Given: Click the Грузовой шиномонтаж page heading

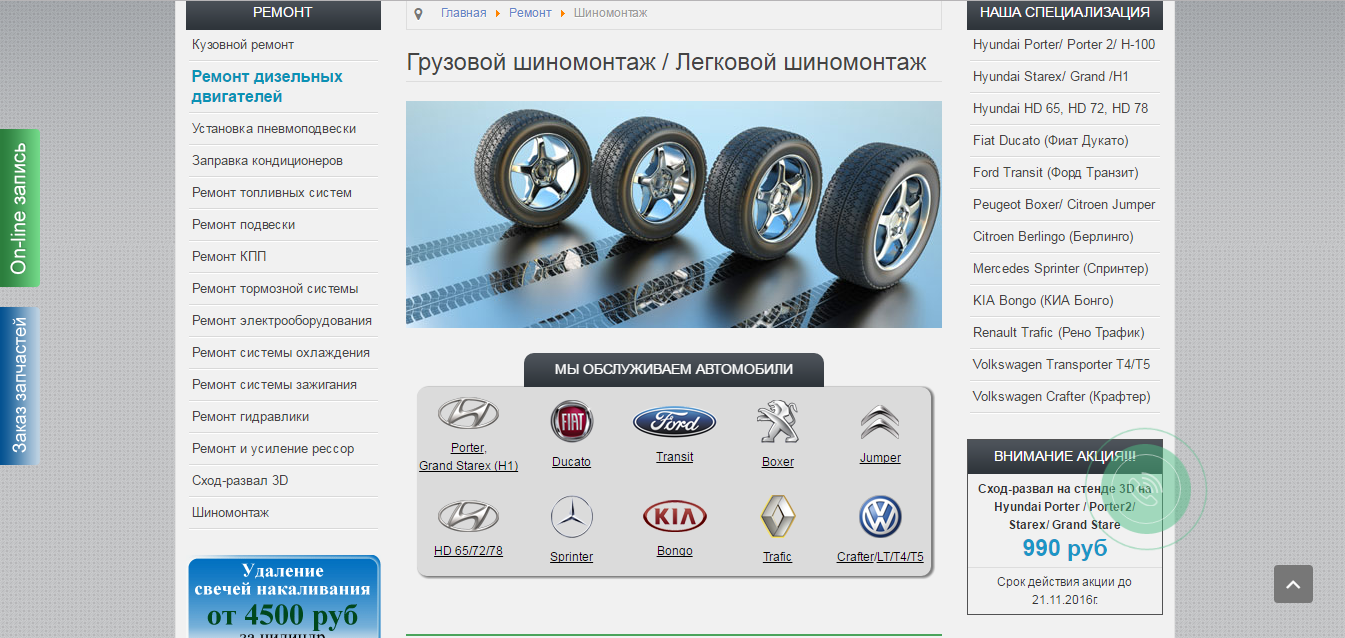Looking at the screenshot, I should coord(666,62).
